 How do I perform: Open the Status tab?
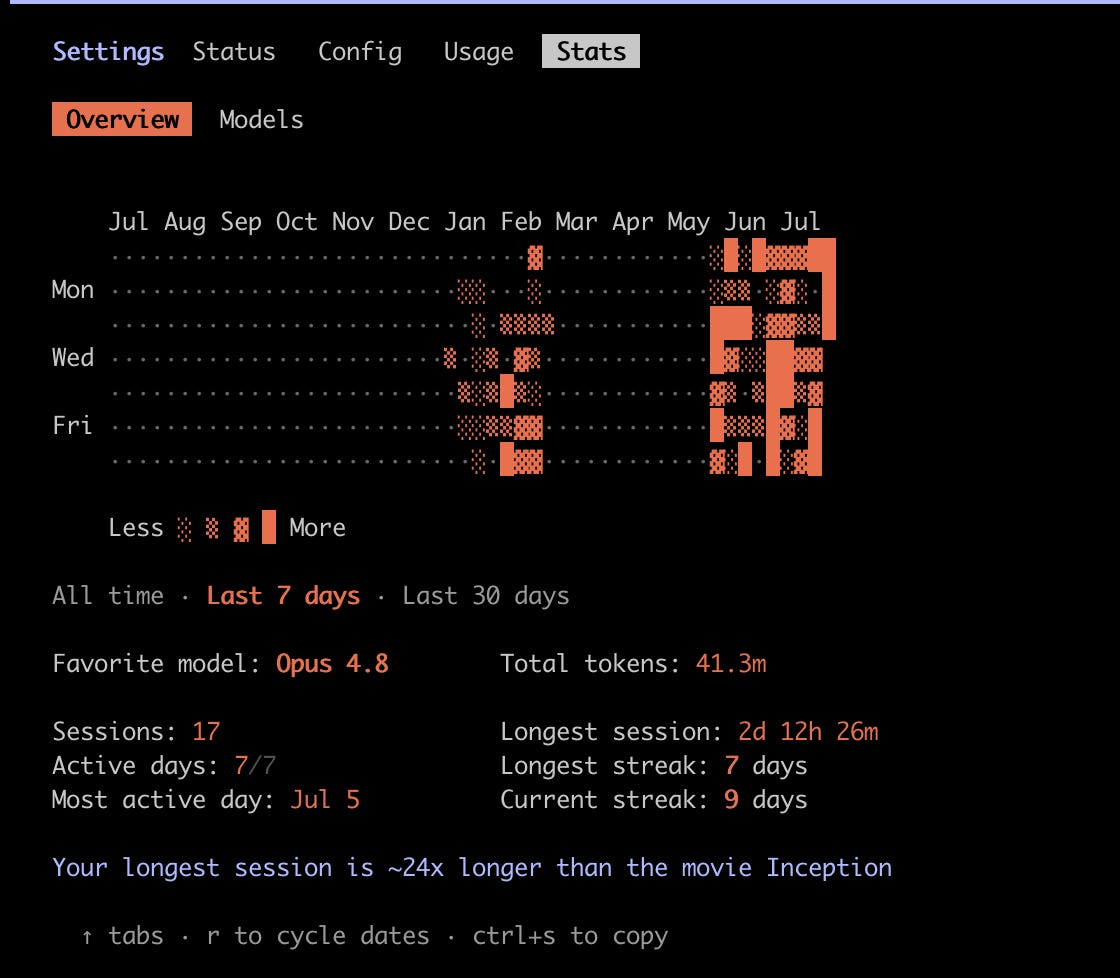(x=234, y=51)
